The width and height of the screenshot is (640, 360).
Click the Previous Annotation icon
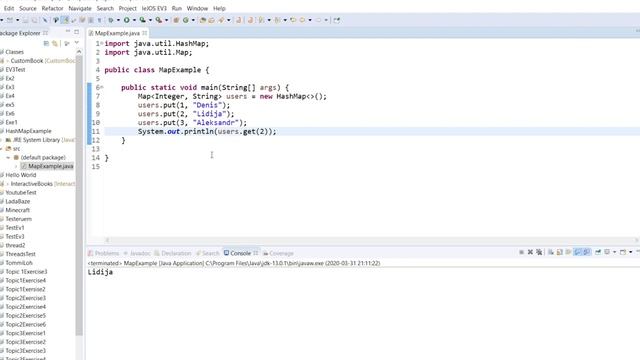(278, 20)
